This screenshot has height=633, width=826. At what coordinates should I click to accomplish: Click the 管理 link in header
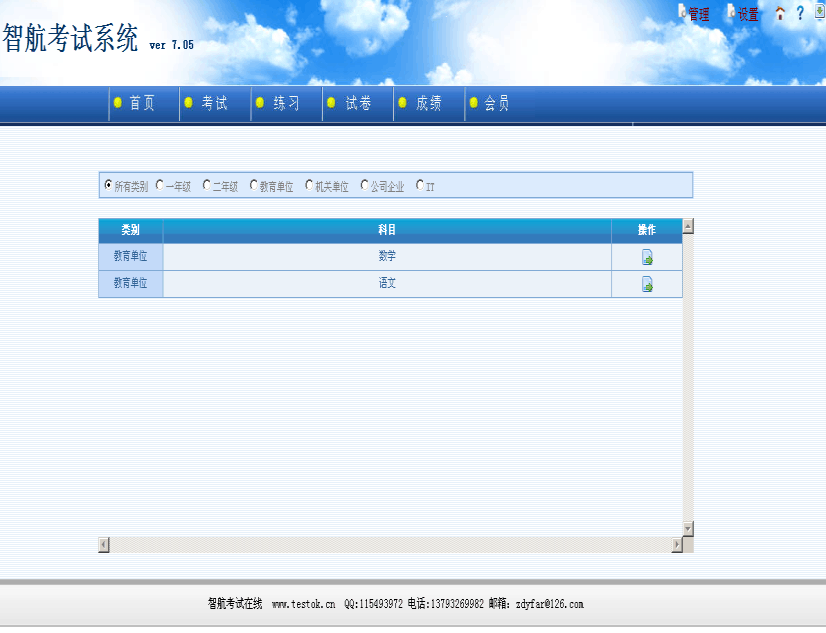click(698, 14)
